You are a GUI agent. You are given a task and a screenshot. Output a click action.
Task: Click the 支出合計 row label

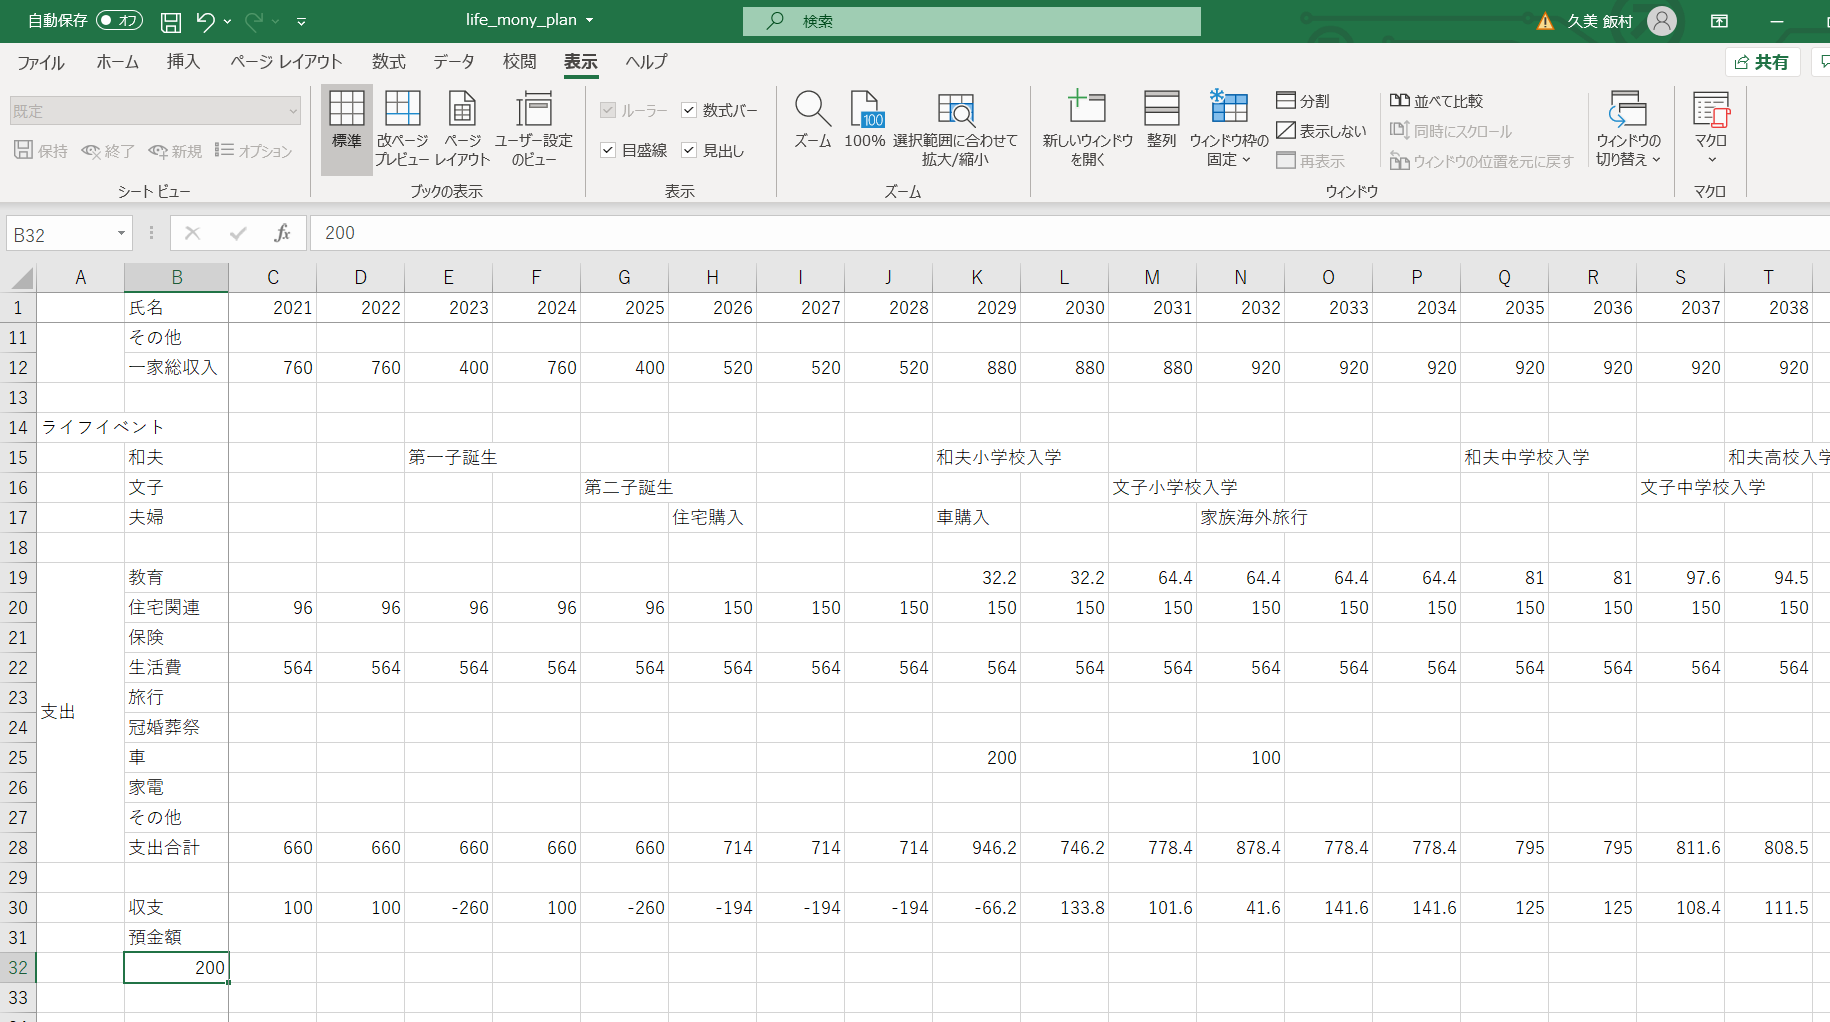coord(176,848)
